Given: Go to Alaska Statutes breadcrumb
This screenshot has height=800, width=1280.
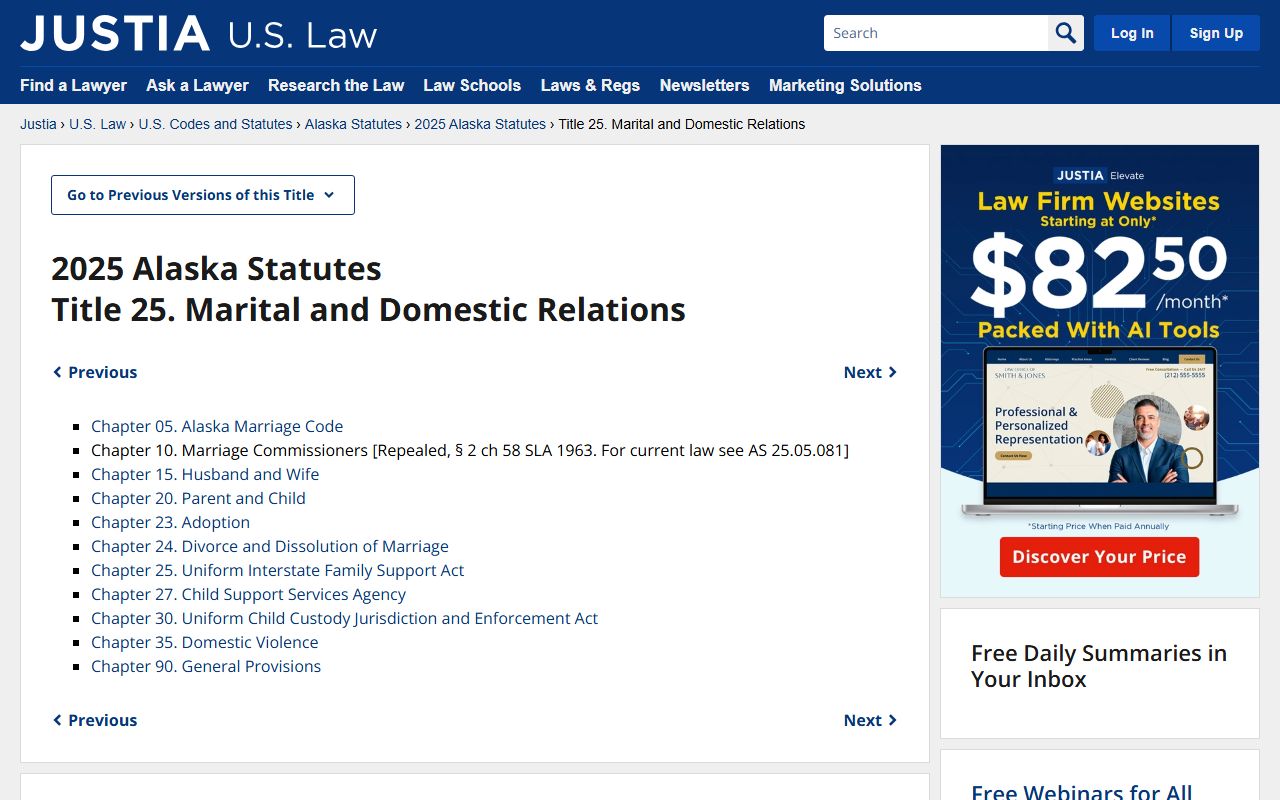Looking at the screenshot, I should click(353, 124).
